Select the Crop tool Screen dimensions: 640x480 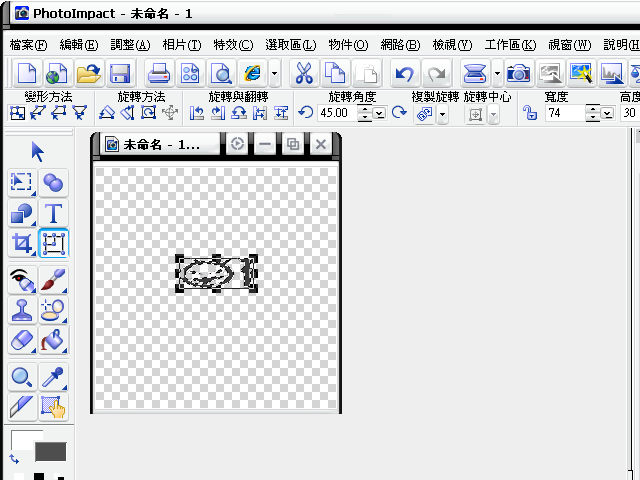(x=22, y=243)
